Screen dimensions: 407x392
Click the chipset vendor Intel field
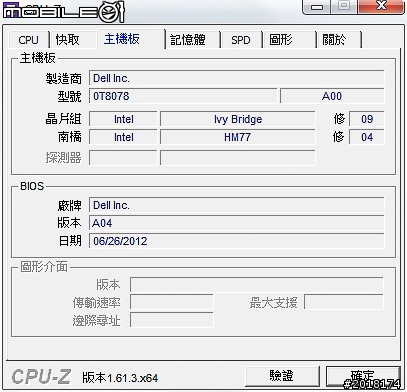123,119
